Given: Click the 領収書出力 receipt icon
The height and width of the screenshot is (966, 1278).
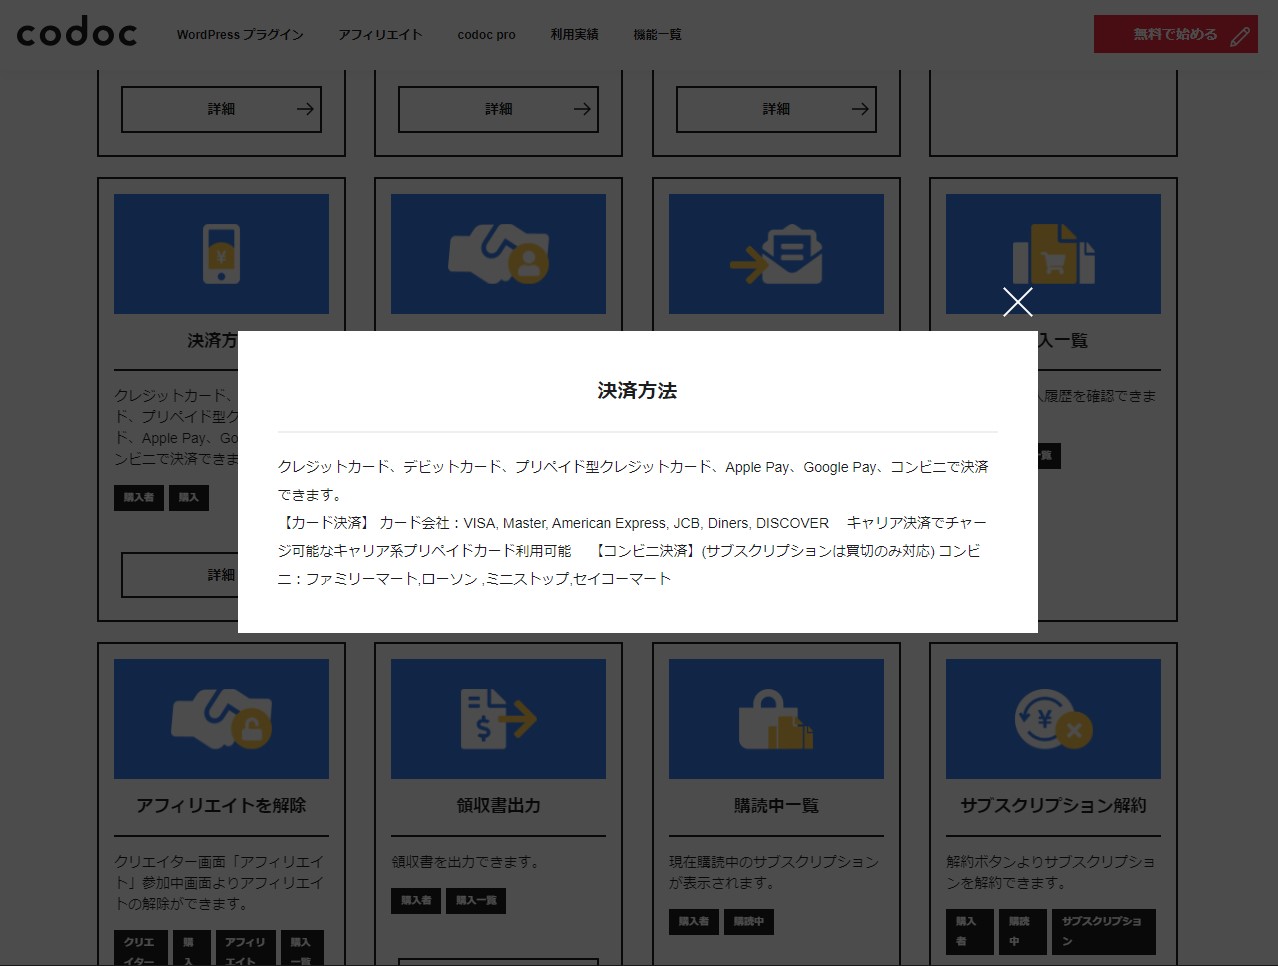Looking at the screenshot, I should (x=498, y=719).
